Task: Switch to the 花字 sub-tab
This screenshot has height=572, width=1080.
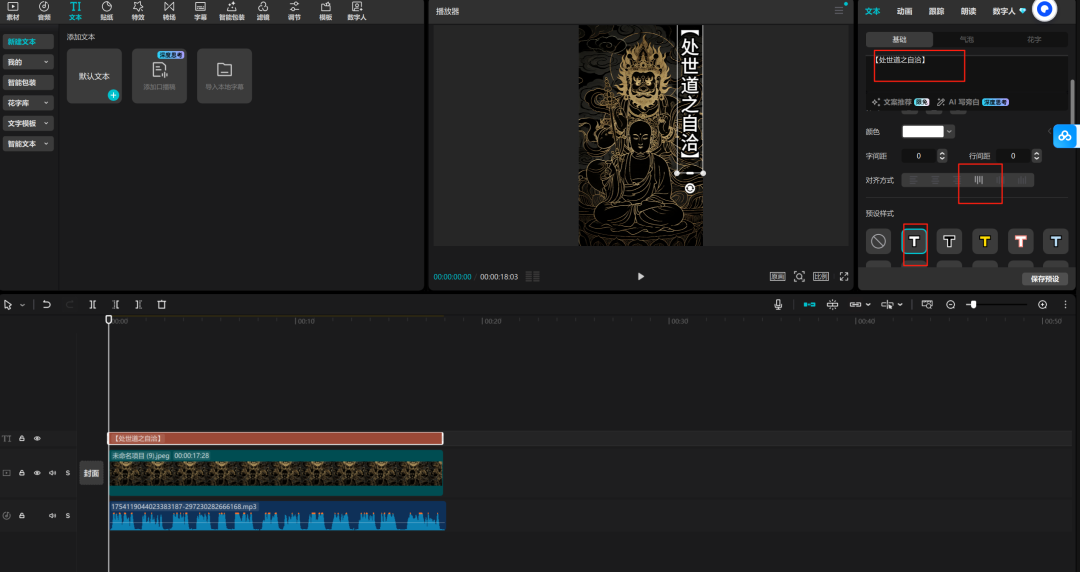Action: (x=1034, y=40)
